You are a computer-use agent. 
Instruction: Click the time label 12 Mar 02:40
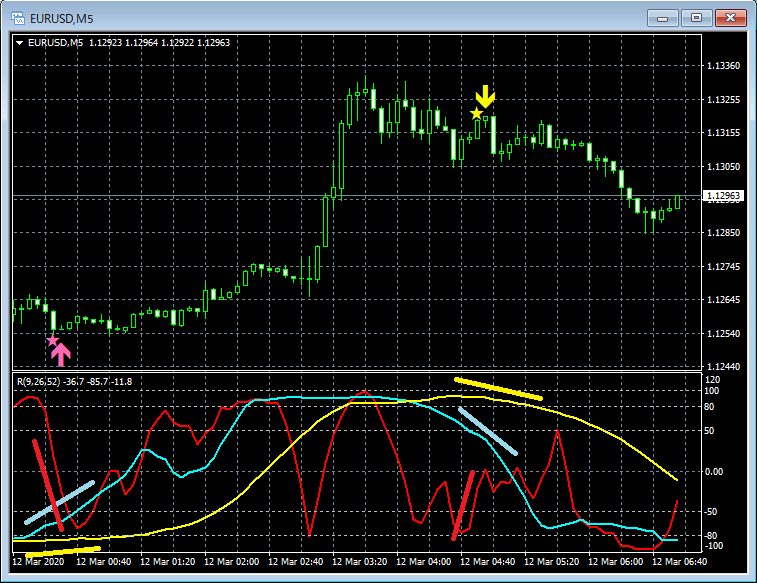click(295, 562)
